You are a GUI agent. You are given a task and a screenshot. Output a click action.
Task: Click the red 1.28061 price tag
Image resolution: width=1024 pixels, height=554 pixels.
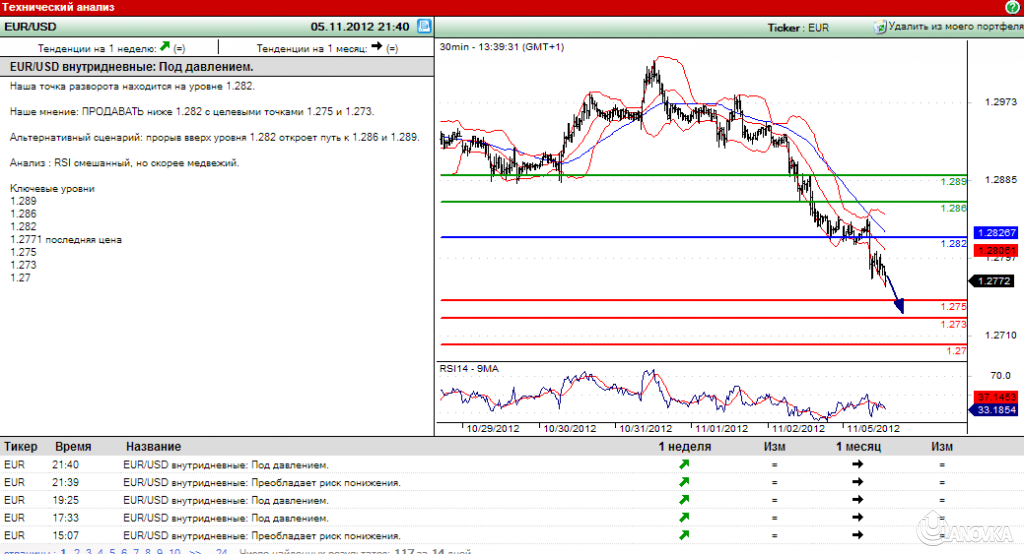point(996,250)
